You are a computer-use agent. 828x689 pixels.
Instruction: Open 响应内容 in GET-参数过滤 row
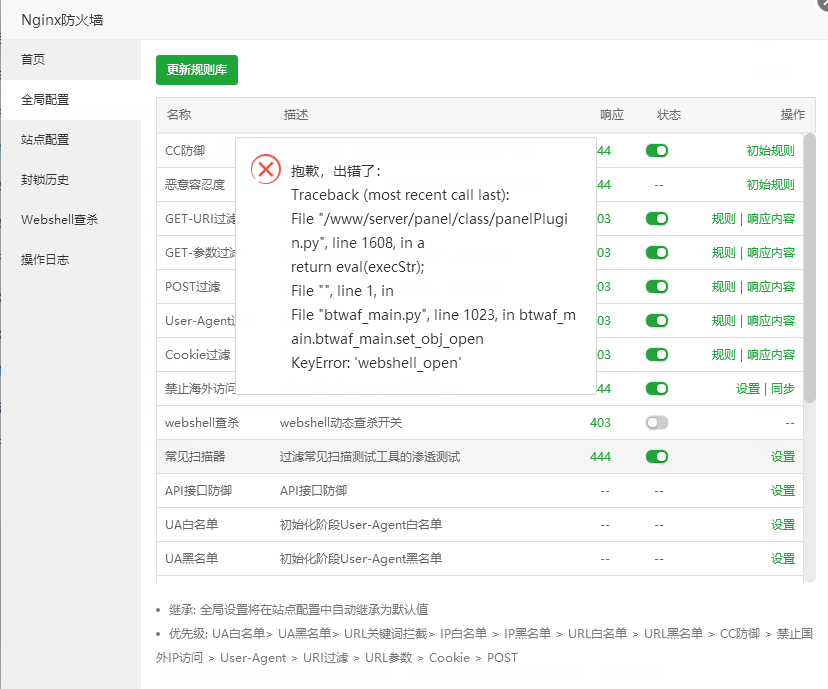(x=771, y=252)
